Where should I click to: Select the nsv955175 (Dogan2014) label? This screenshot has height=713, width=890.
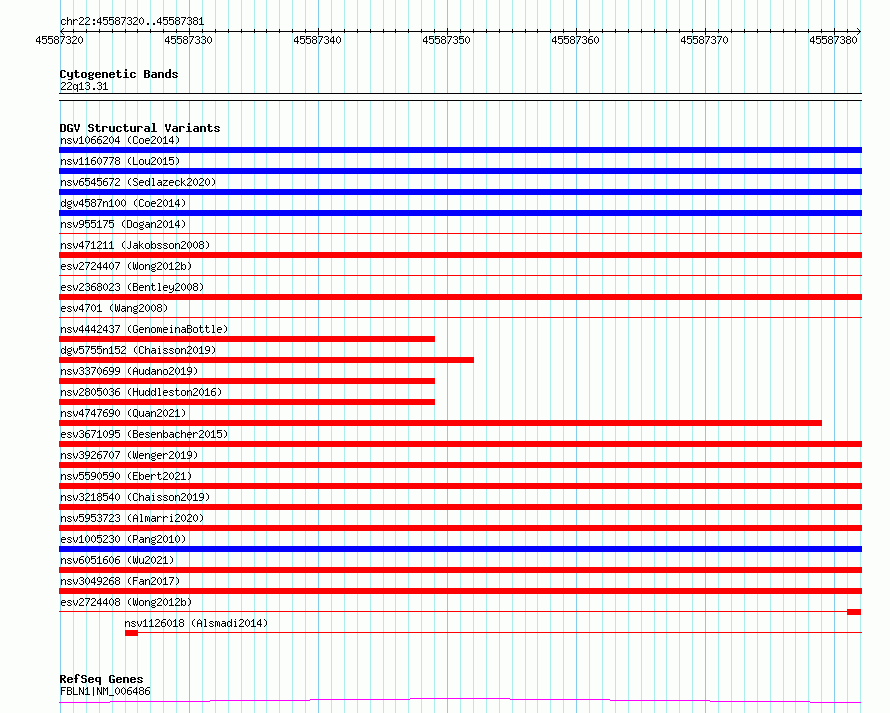123,224
